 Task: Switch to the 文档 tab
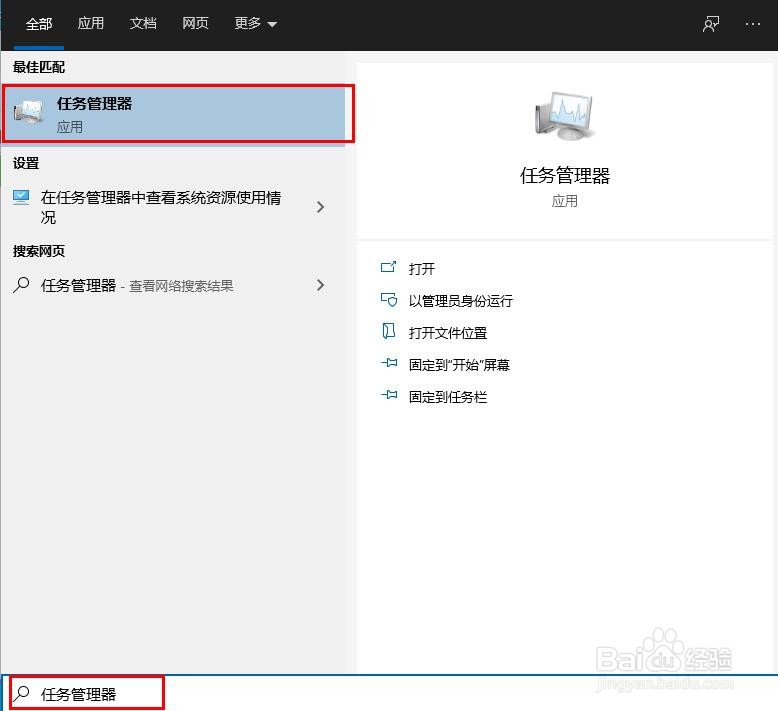[x=143, y=23]
